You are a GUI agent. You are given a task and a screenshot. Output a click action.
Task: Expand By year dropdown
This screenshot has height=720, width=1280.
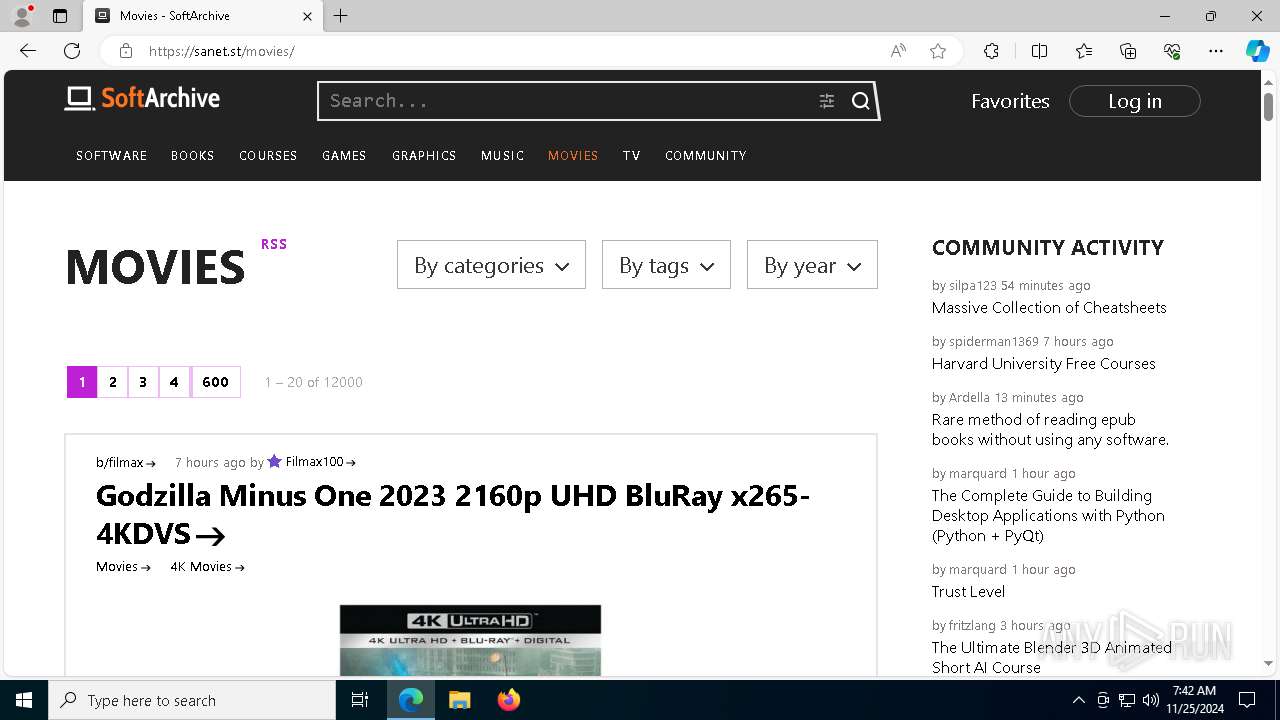(812, 265)
